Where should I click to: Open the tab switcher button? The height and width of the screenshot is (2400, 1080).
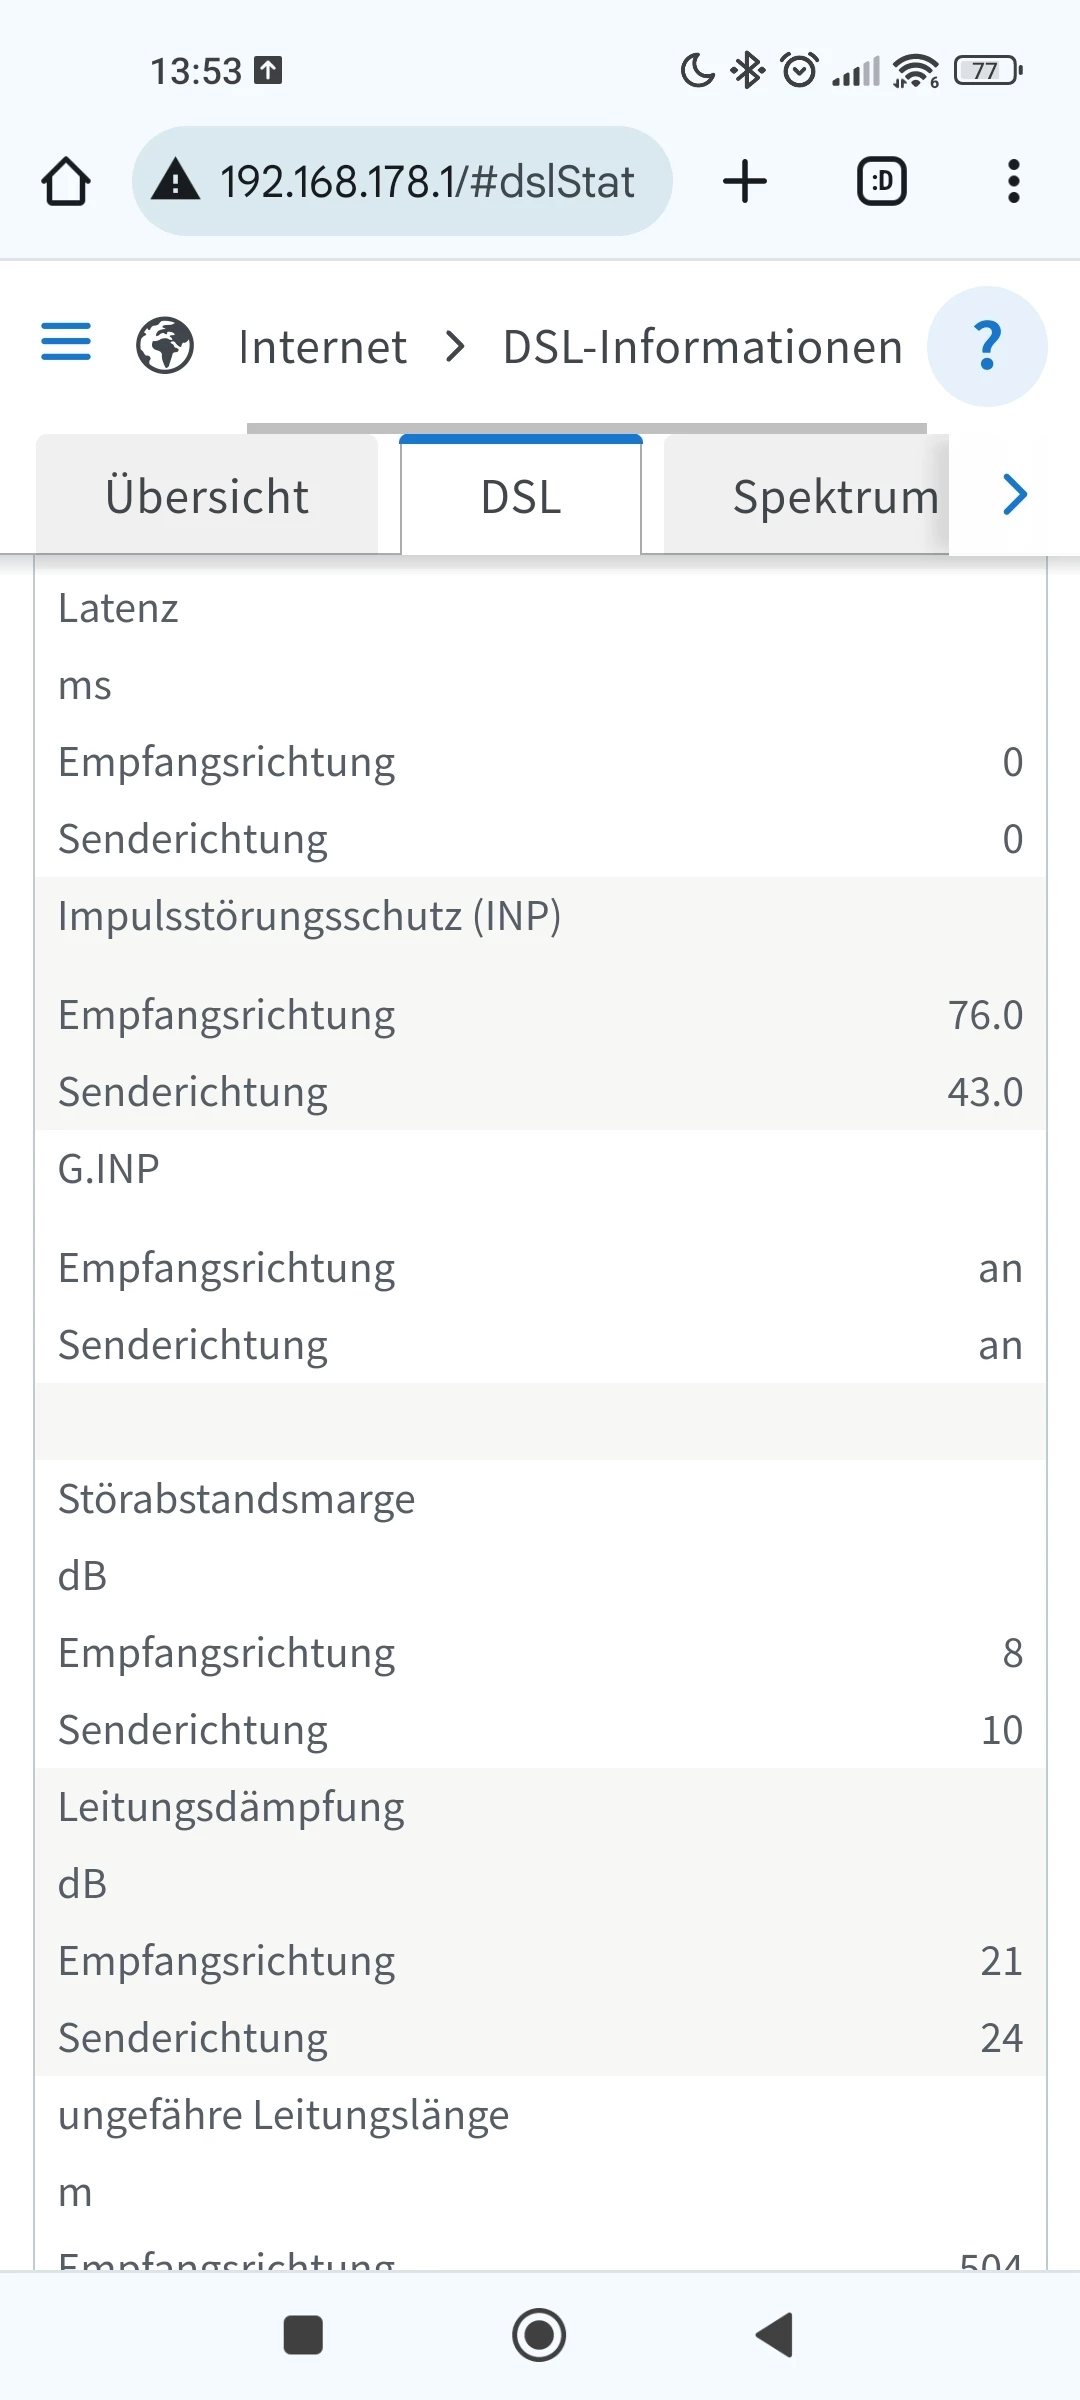pos(882,182)
